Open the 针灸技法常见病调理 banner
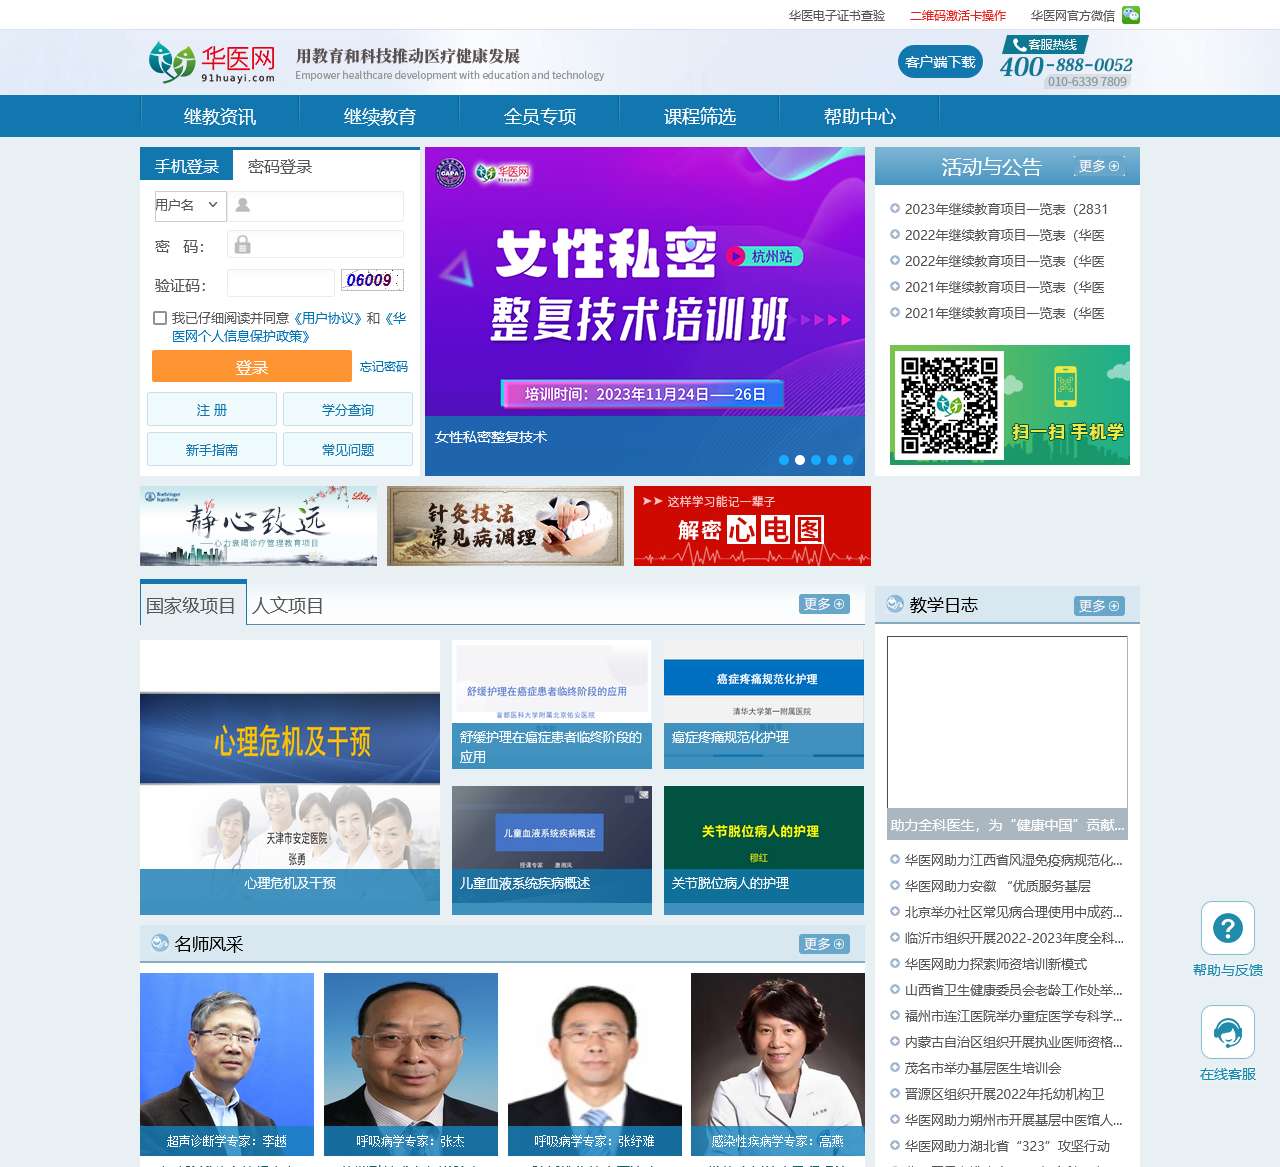1280x1167 pixels. (505, 526)
